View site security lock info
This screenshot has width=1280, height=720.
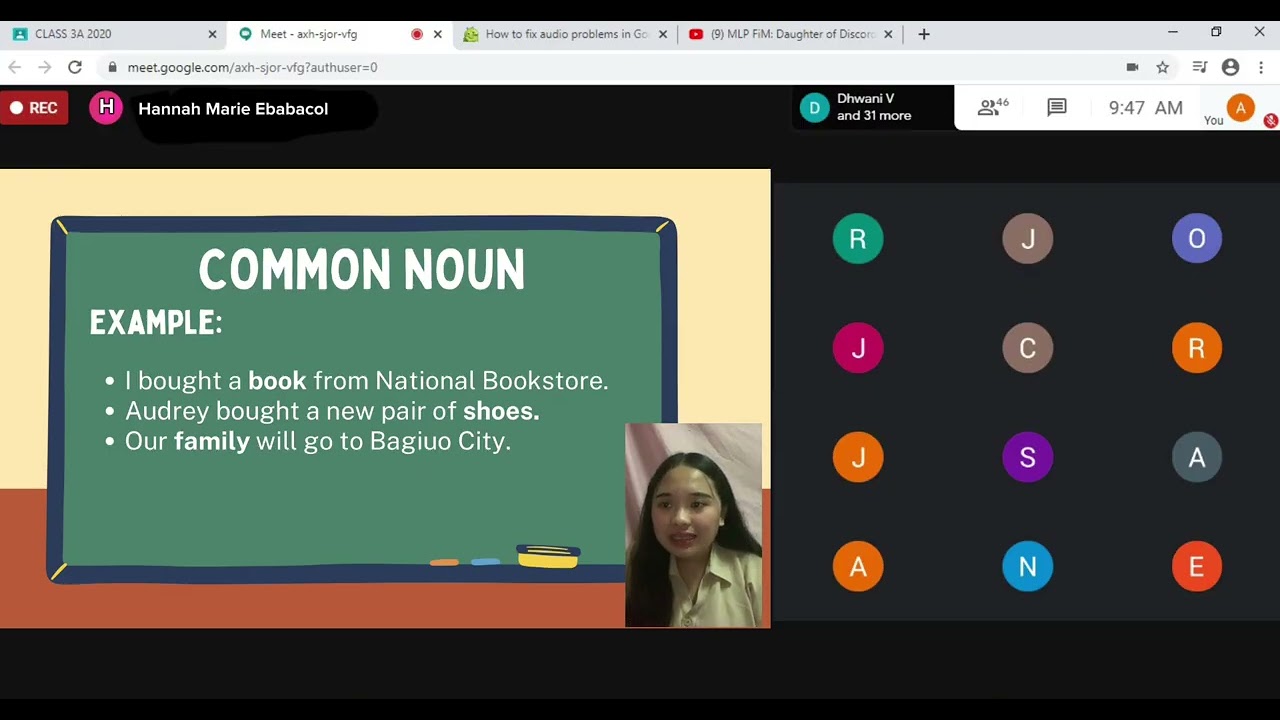click(113, 67)
